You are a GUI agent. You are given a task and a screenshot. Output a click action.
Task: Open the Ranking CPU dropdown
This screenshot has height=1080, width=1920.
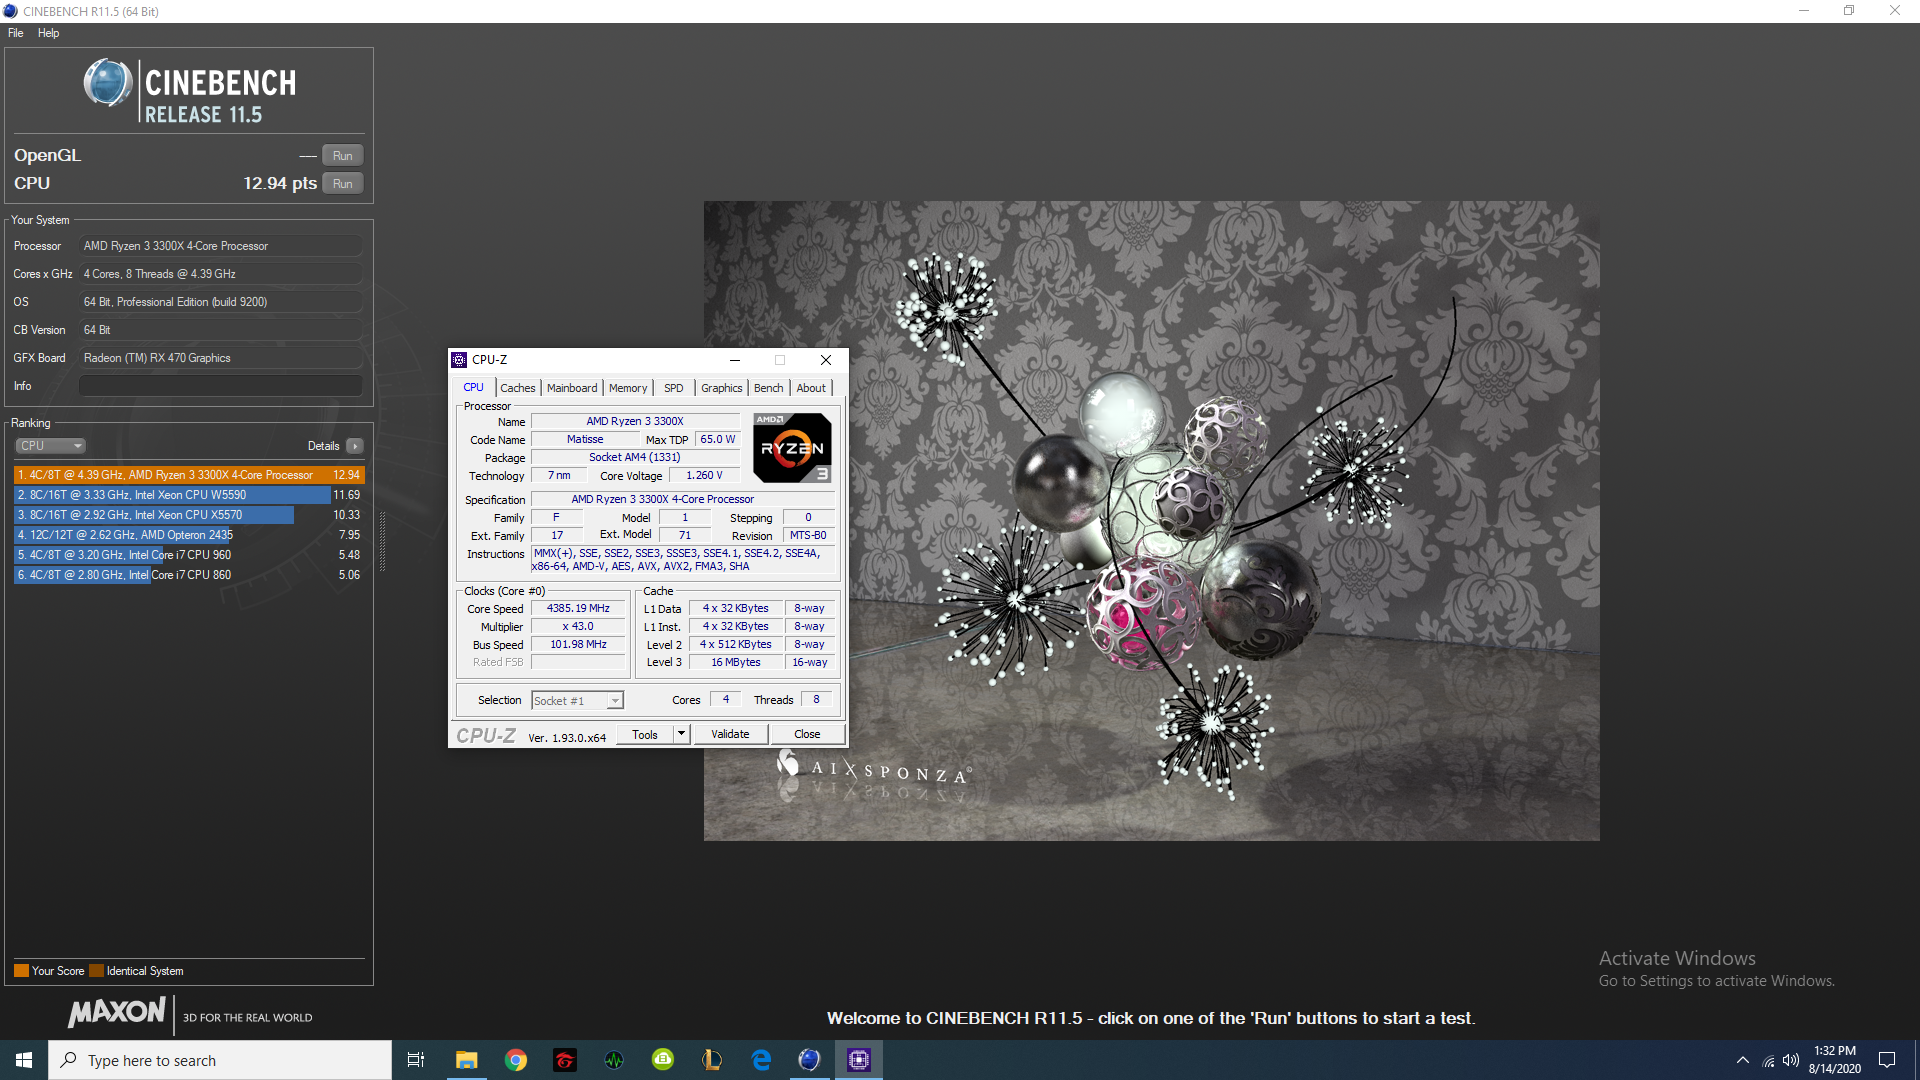point(50,446)
